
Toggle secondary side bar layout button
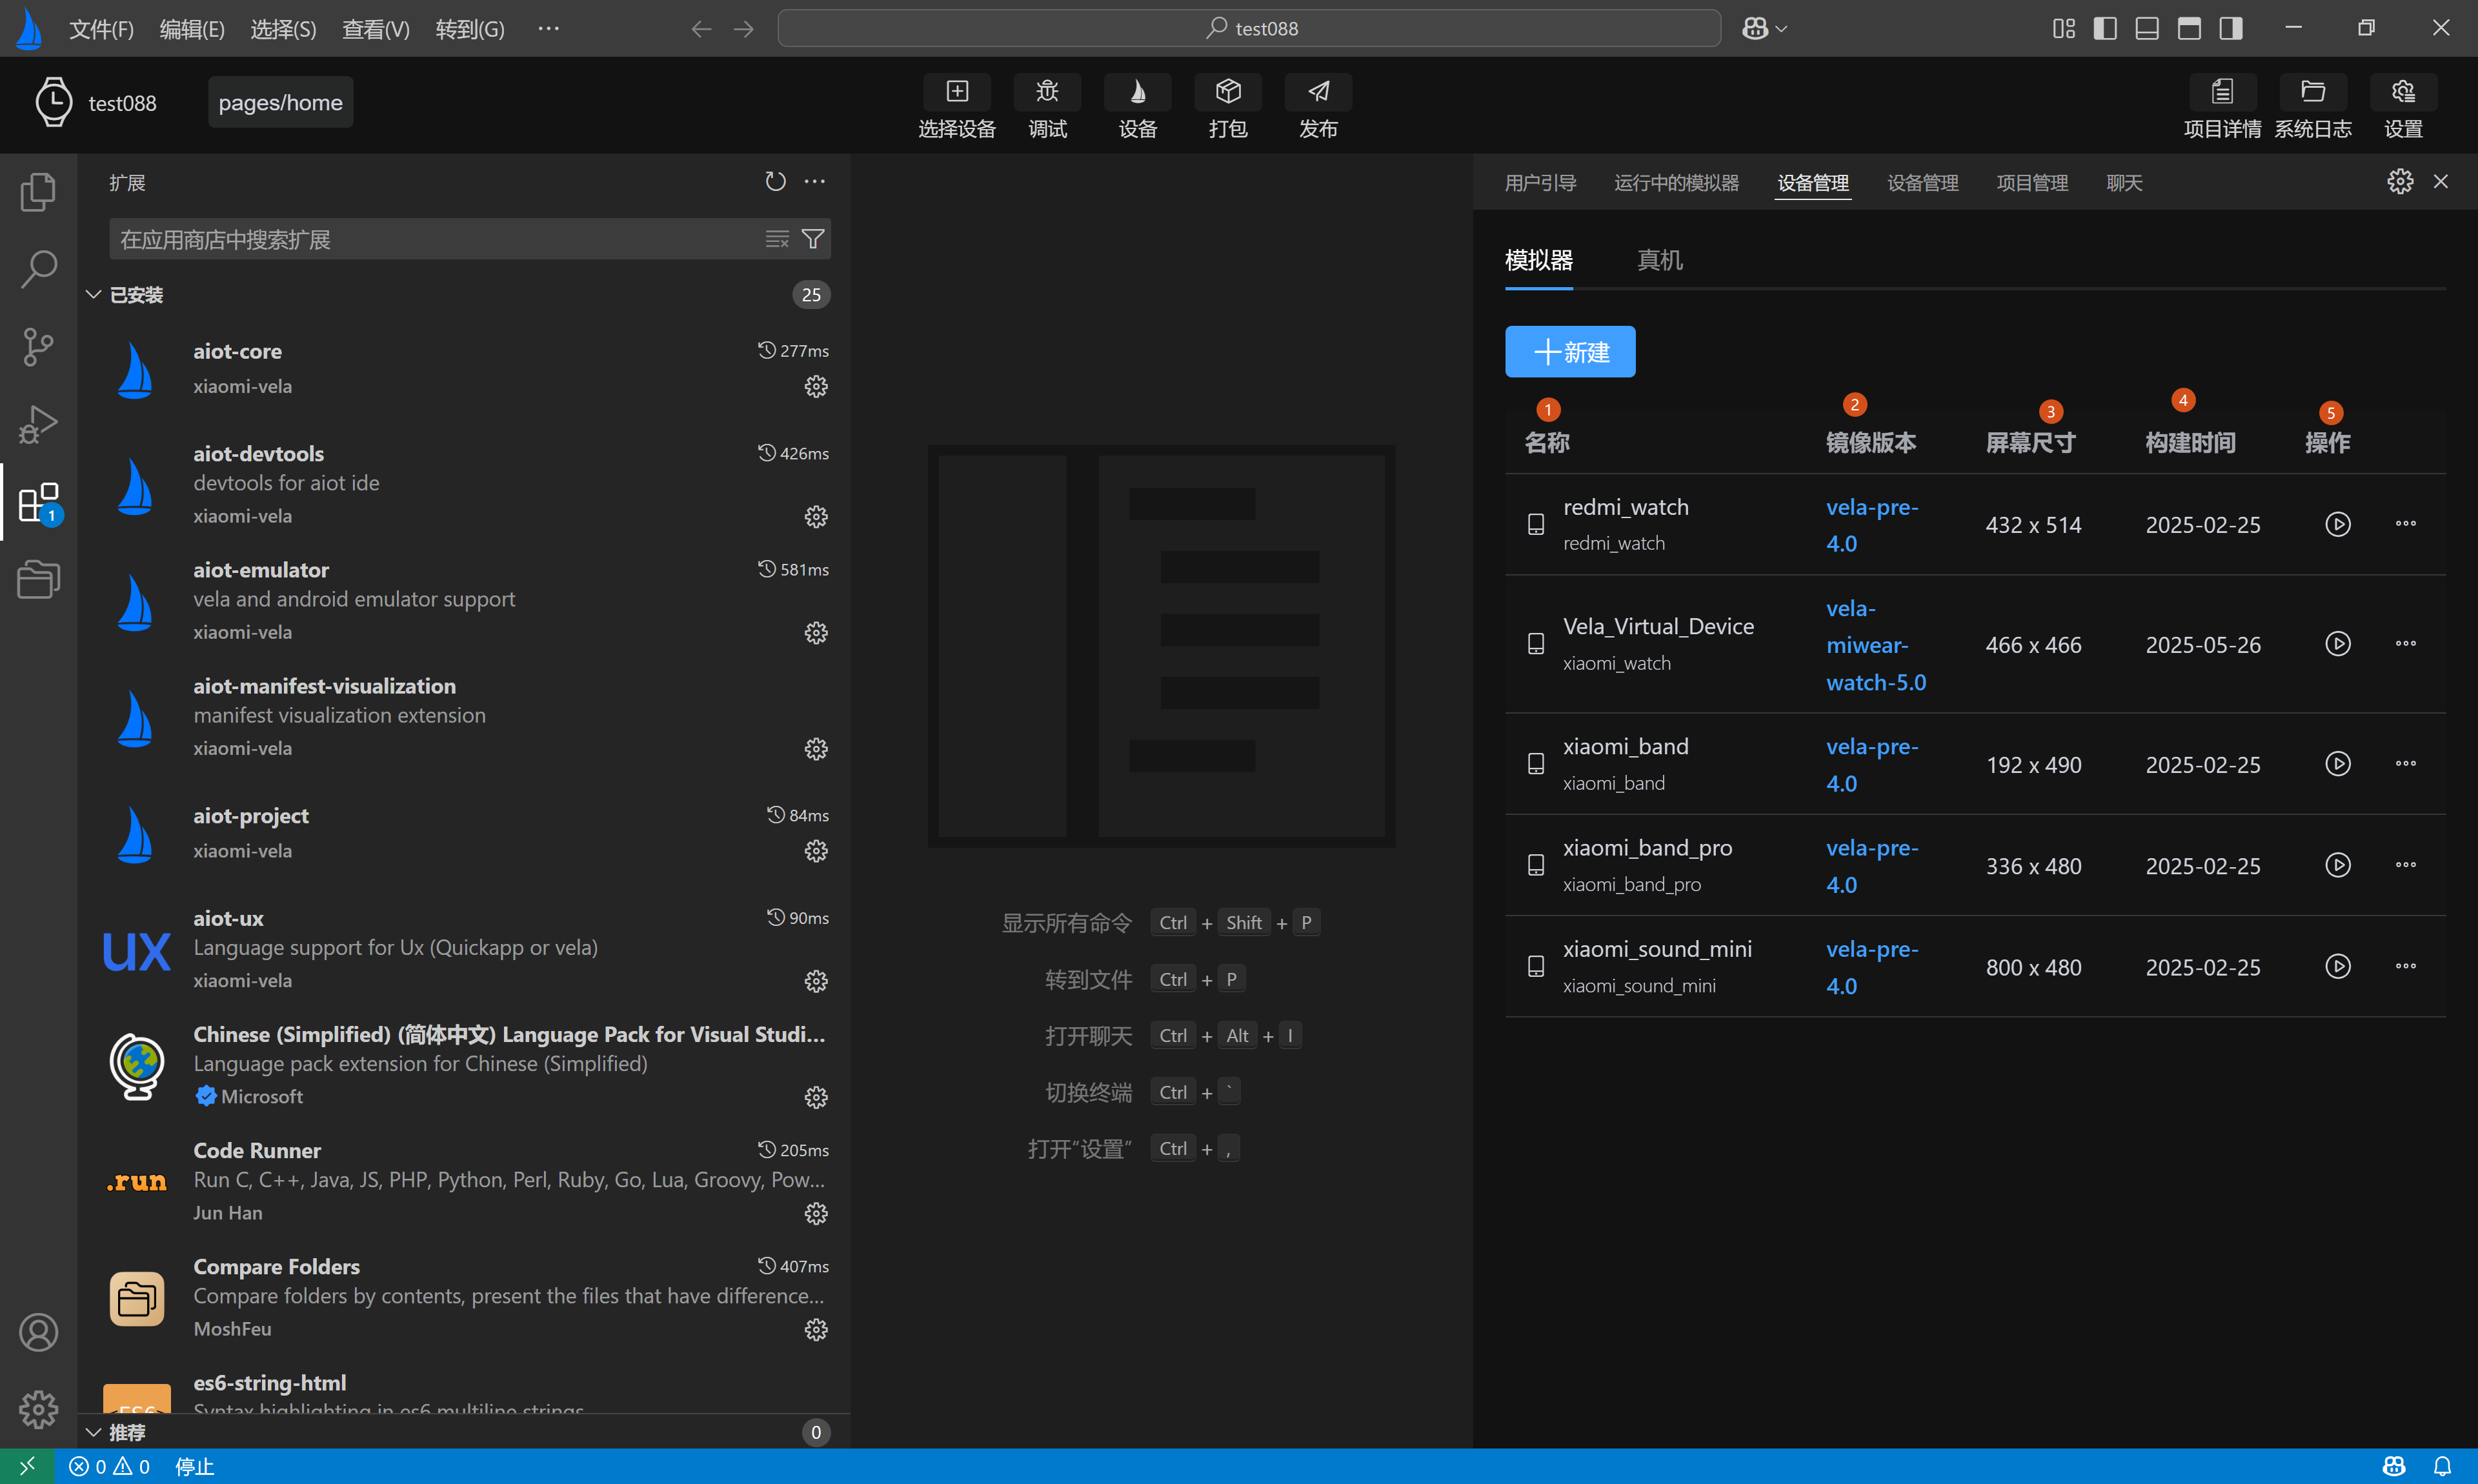pos(2231,28)
